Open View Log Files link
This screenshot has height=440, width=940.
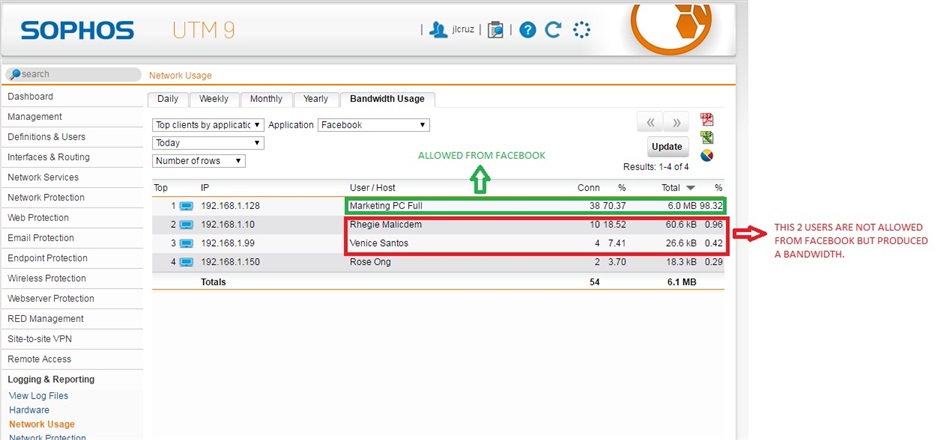tap(38, 396)
